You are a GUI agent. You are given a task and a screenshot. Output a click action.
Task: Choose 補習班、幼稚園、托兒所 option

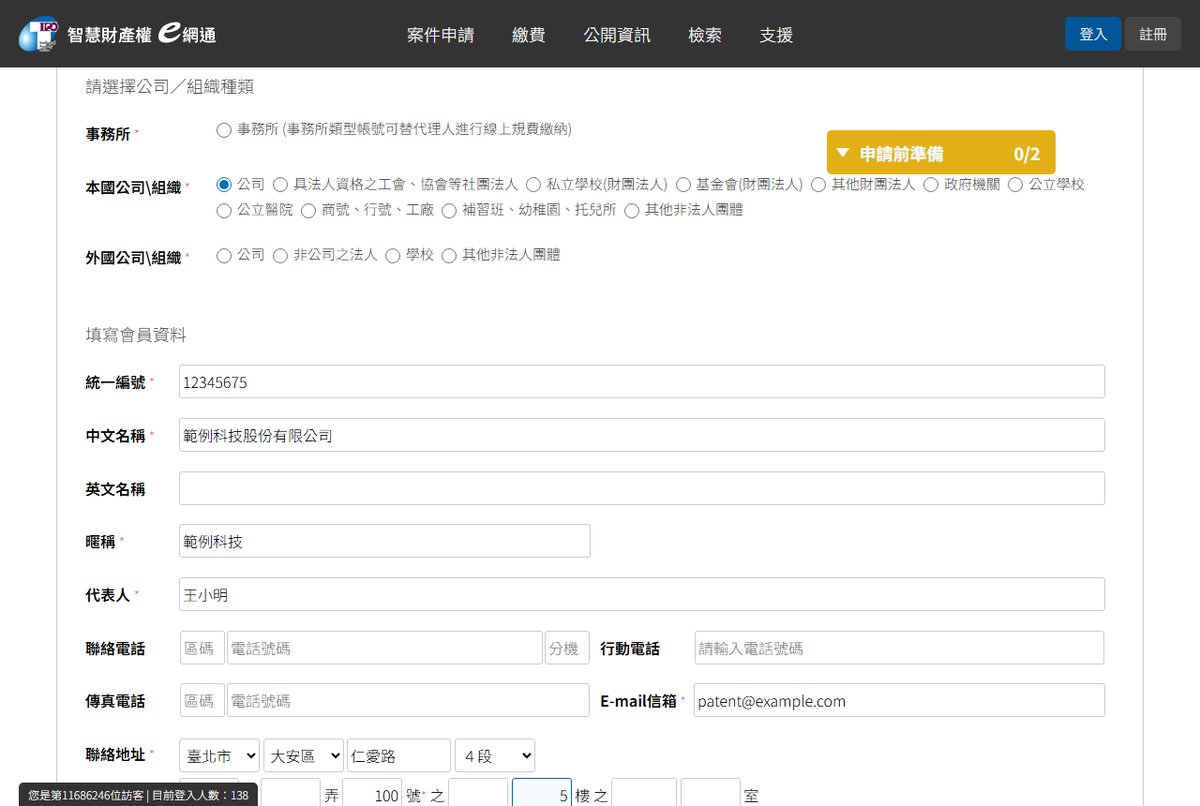pos(449,211)
